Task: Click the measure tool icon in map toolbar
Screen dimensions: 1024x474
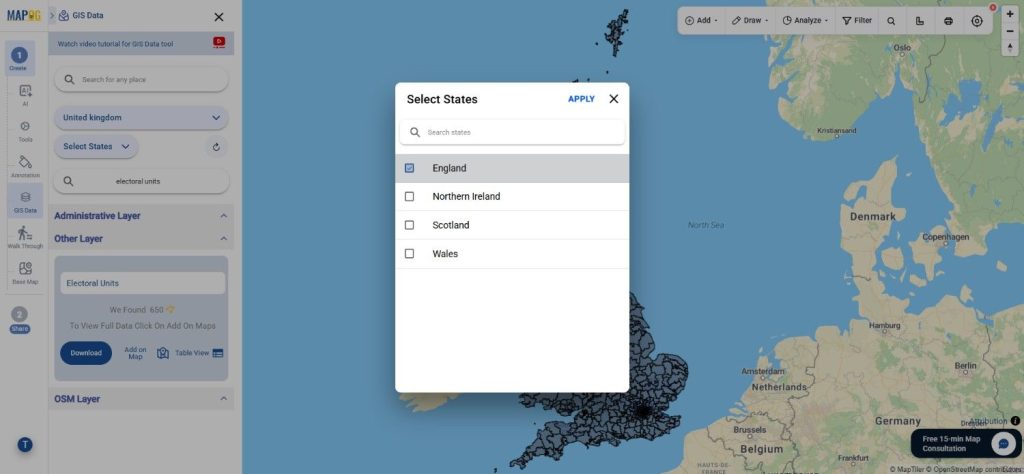Action: [920, 21]
